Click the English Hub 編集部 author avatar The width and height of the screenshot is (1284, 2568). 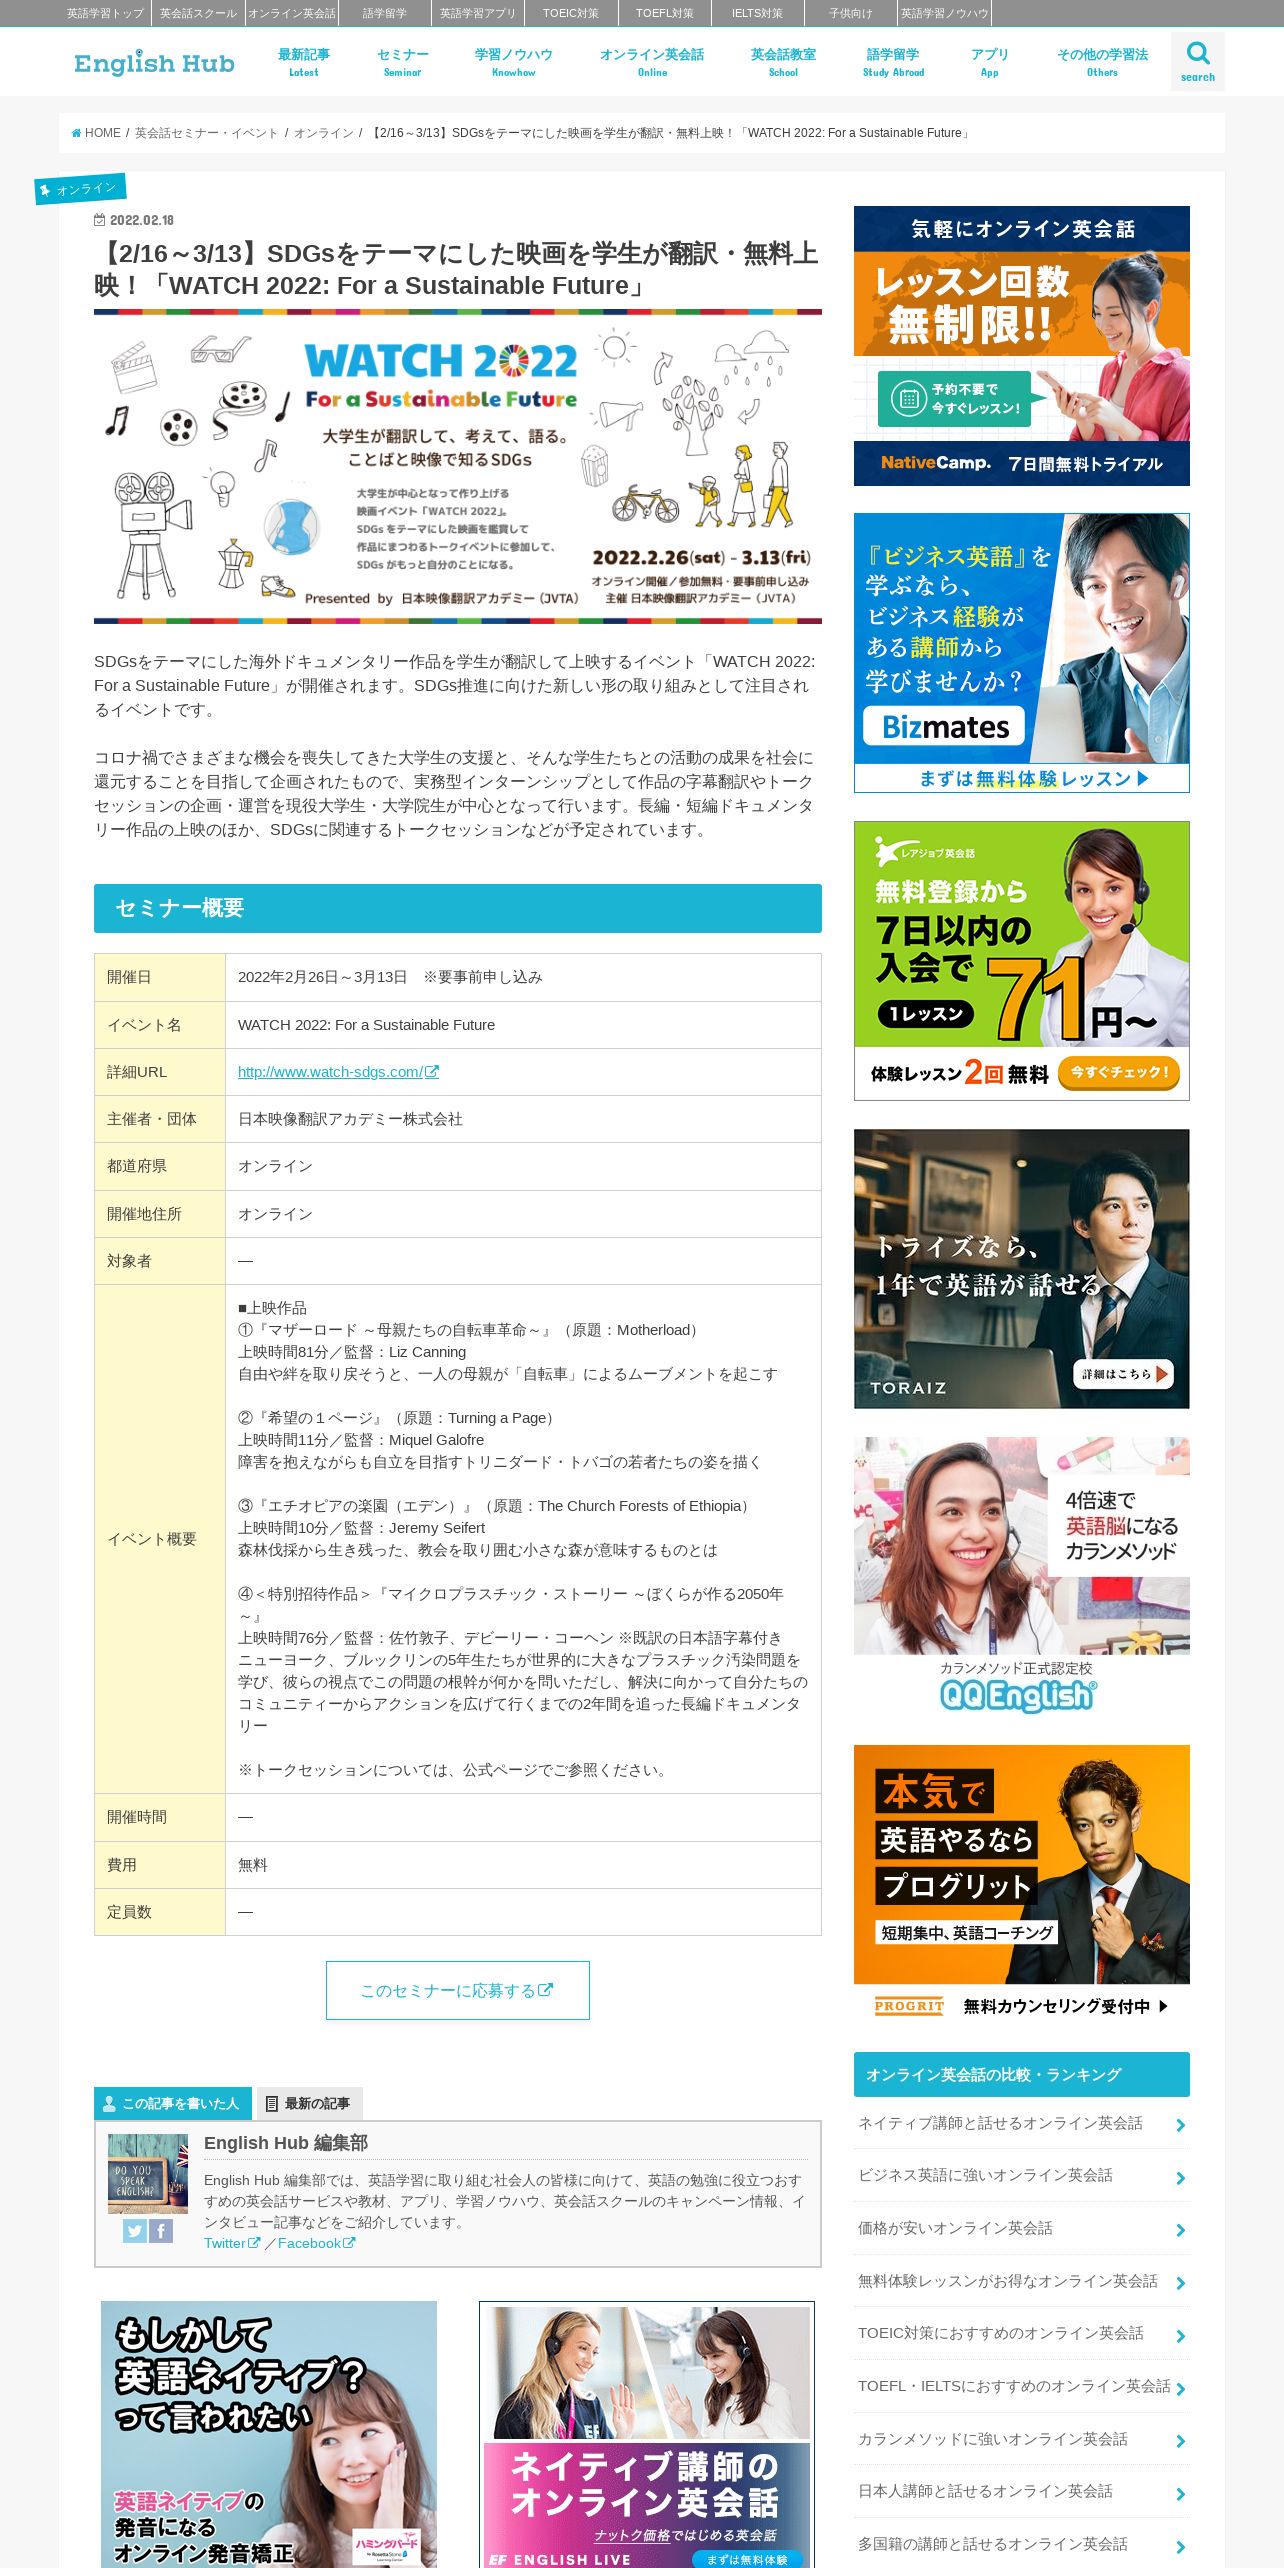point(148,2173)
